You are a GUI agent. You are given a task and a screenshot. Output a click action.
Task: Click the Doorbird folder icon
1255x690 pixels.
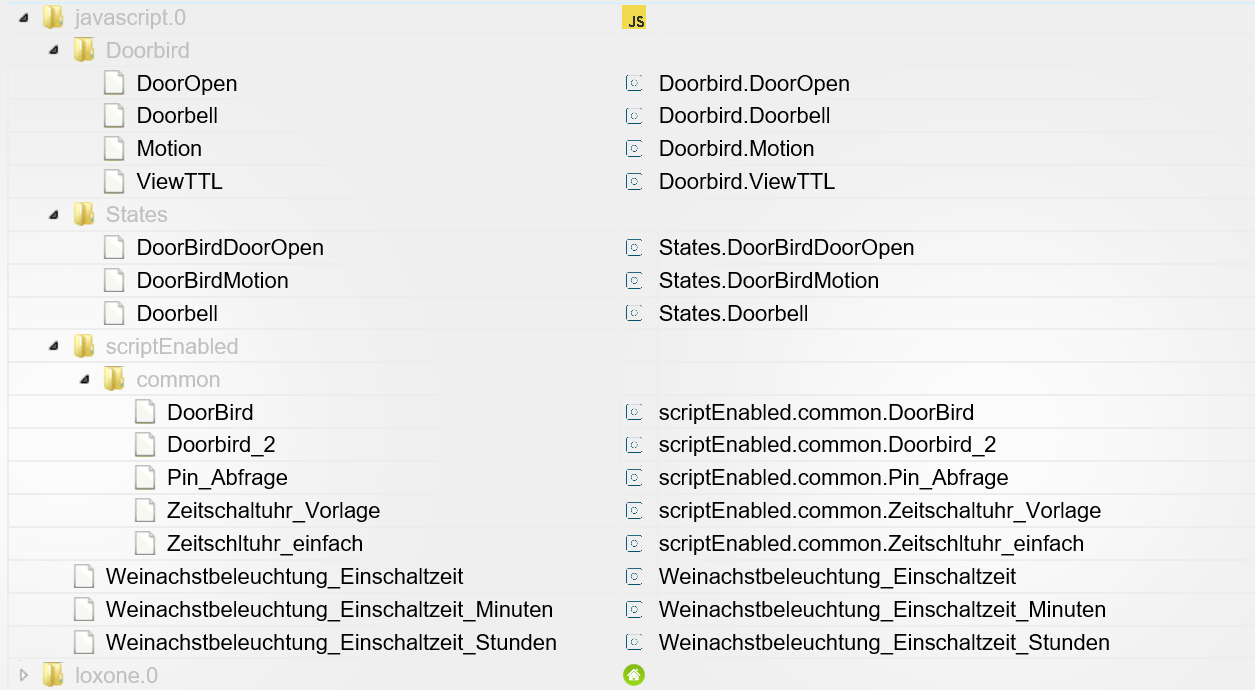click(x=84, y=50)
